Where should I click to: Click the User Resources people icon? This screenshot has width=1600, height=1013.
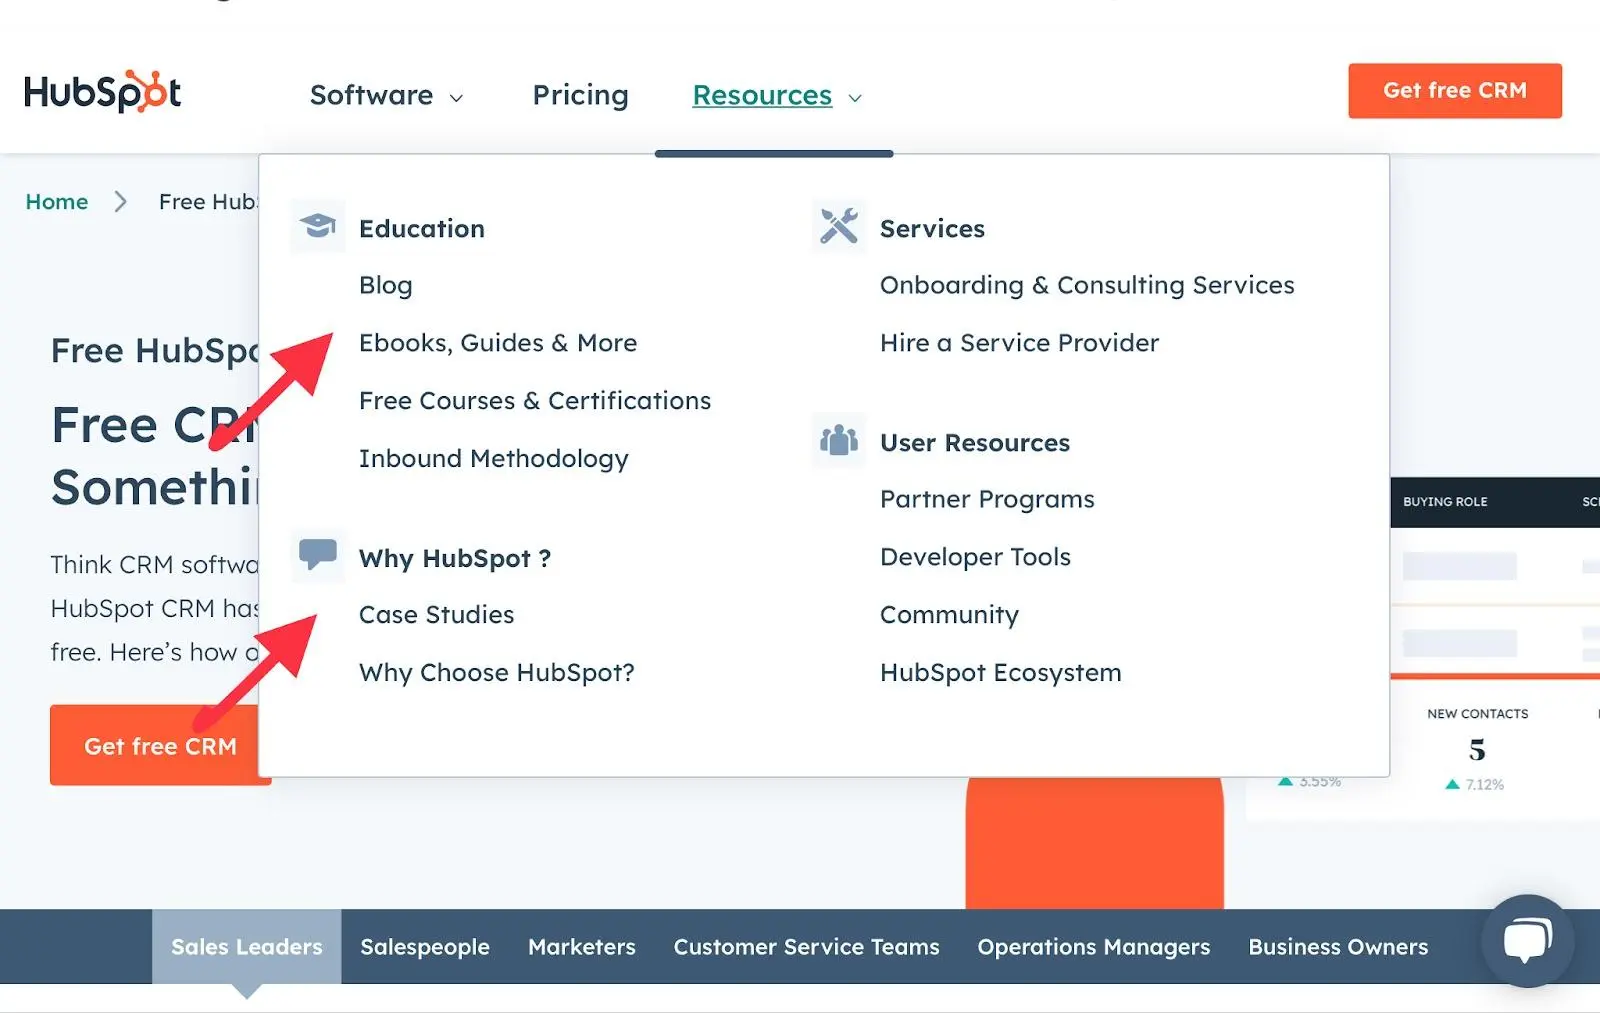[838, 440]
